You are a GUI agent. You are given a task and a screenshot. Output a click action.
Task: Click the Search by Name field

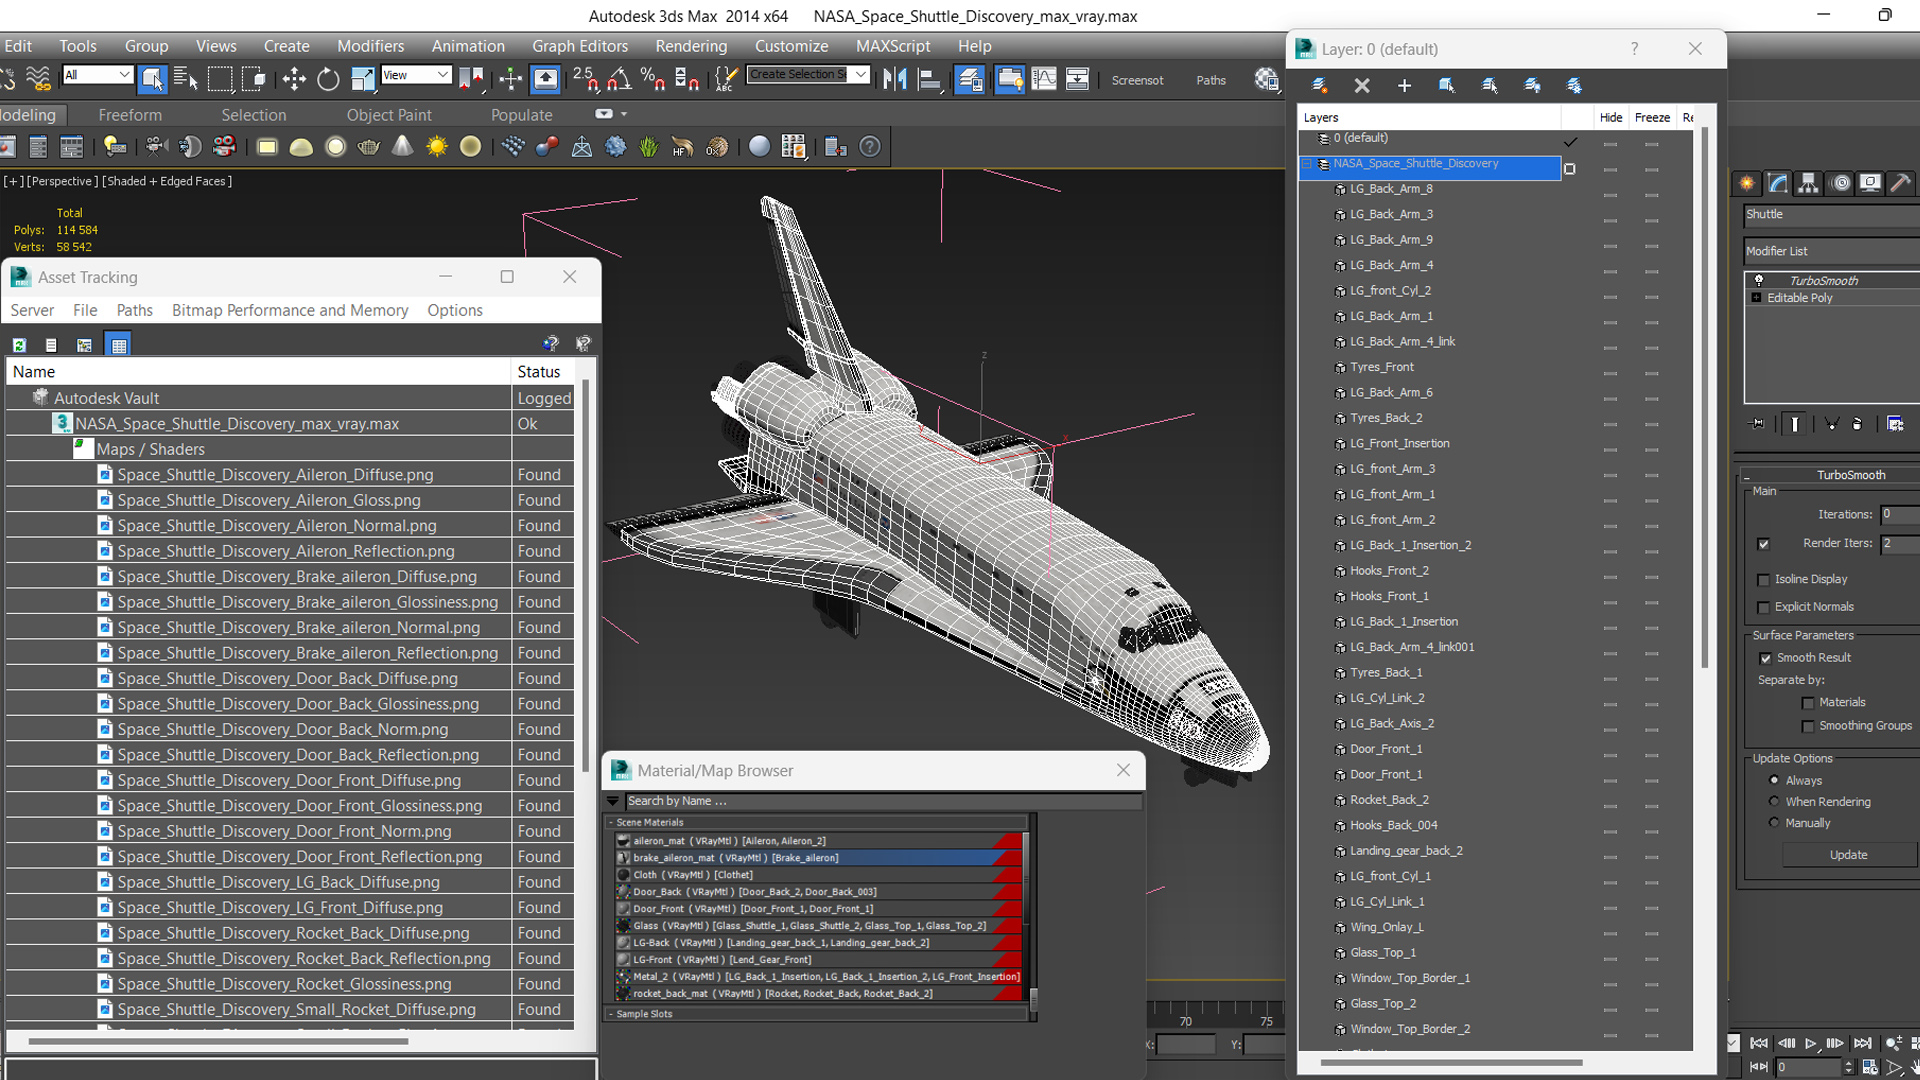[x=883, y=801]
